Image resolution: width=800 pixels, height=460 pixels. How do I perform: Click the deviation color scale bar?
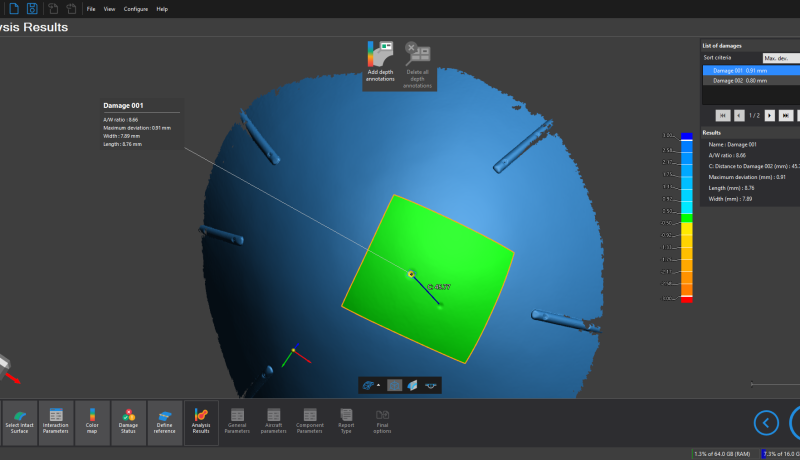(686, 215)
